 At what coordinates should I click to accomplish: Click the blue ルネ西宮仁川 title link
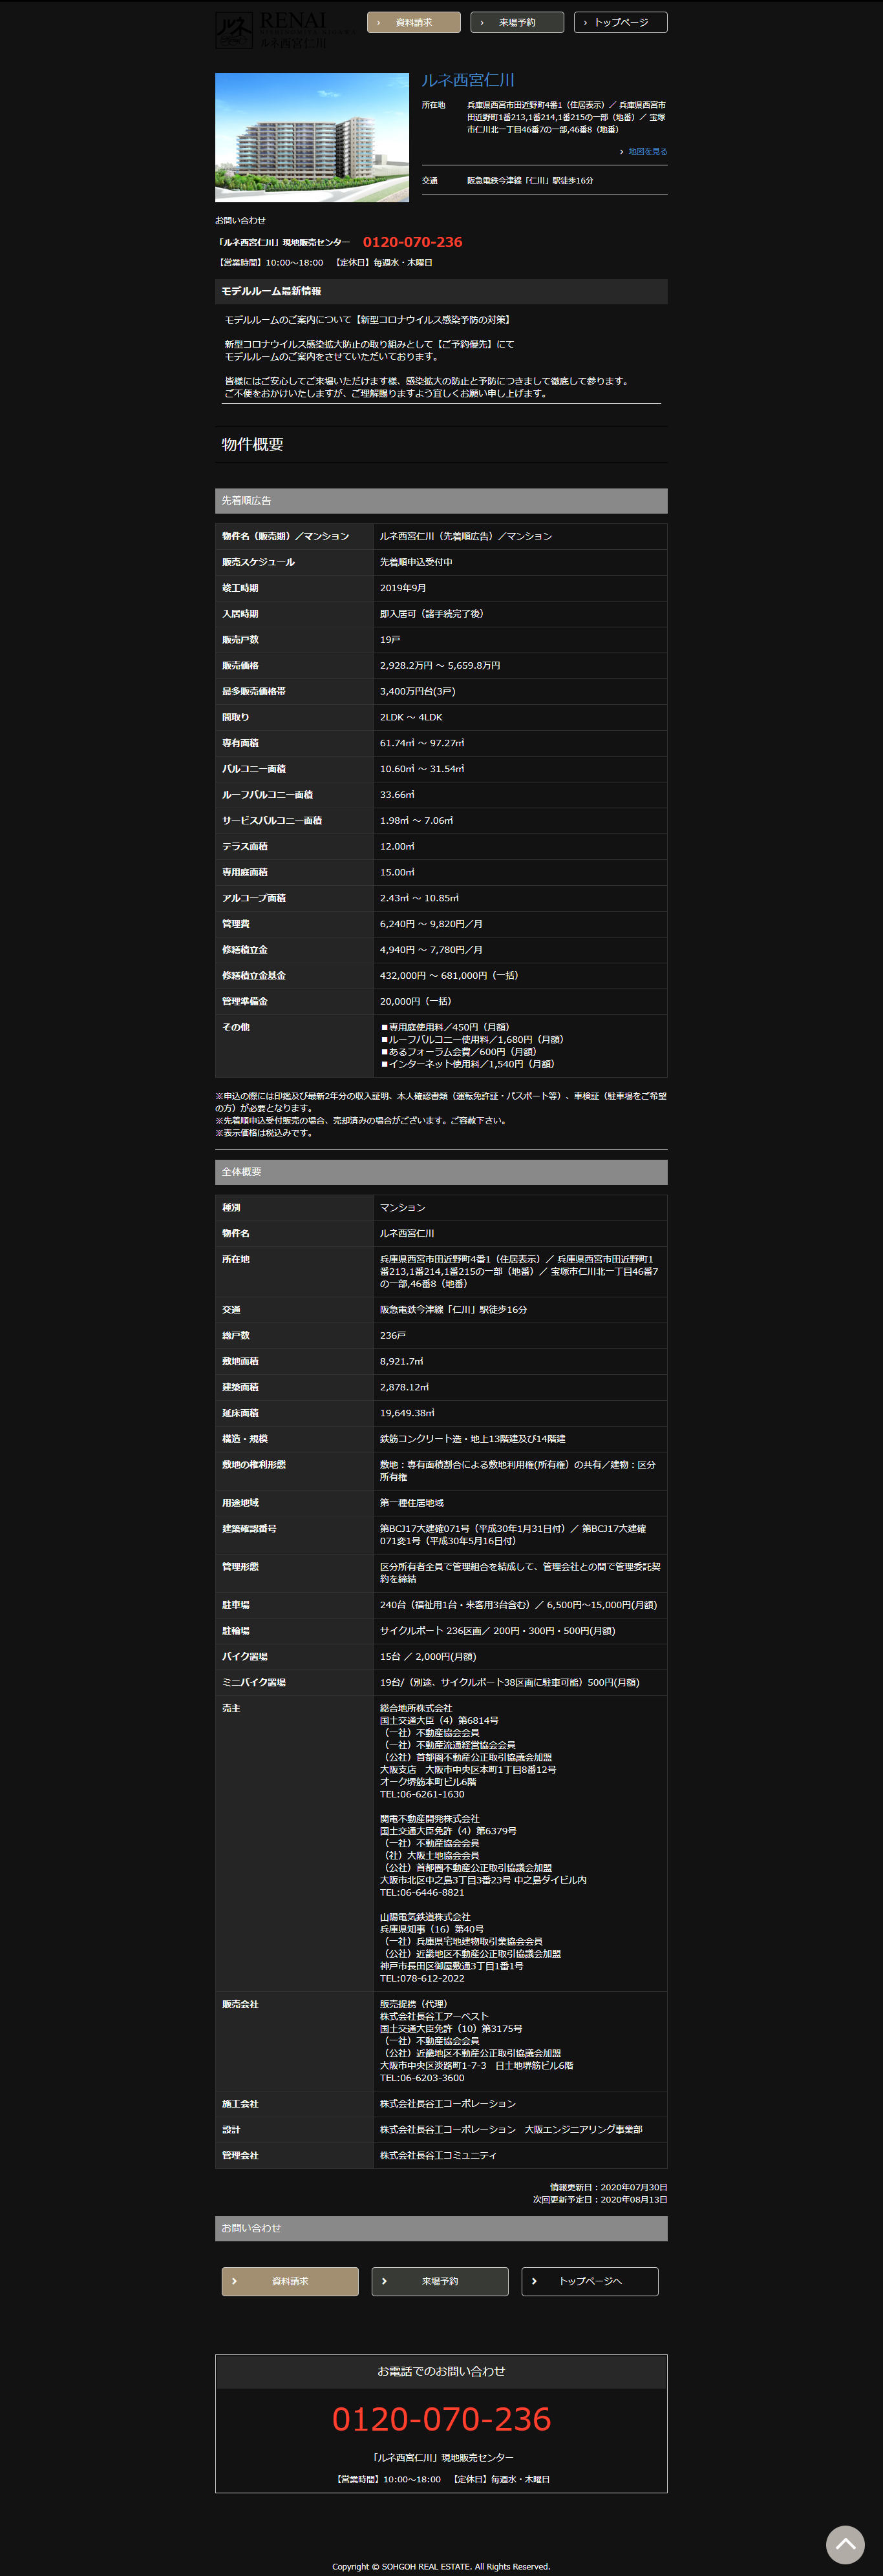[x=467, y=80]
